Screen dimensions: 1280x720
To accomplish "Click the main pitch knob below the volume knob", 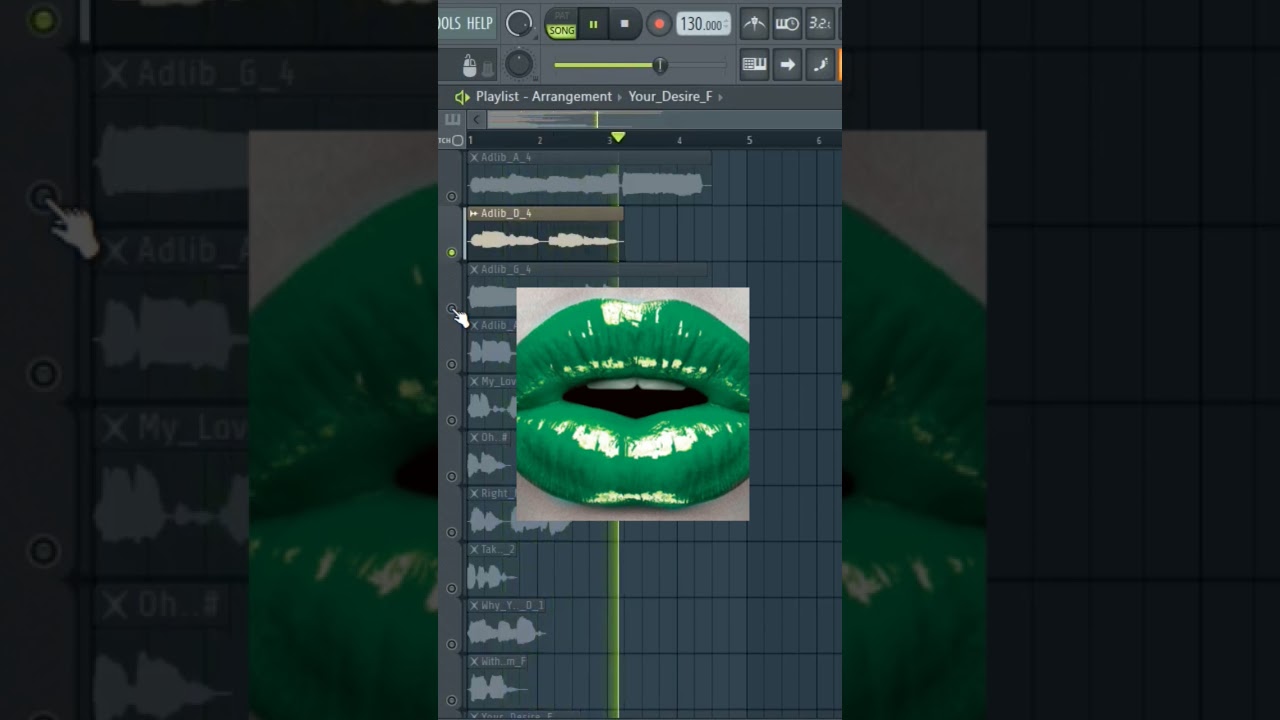I will 519,64.
